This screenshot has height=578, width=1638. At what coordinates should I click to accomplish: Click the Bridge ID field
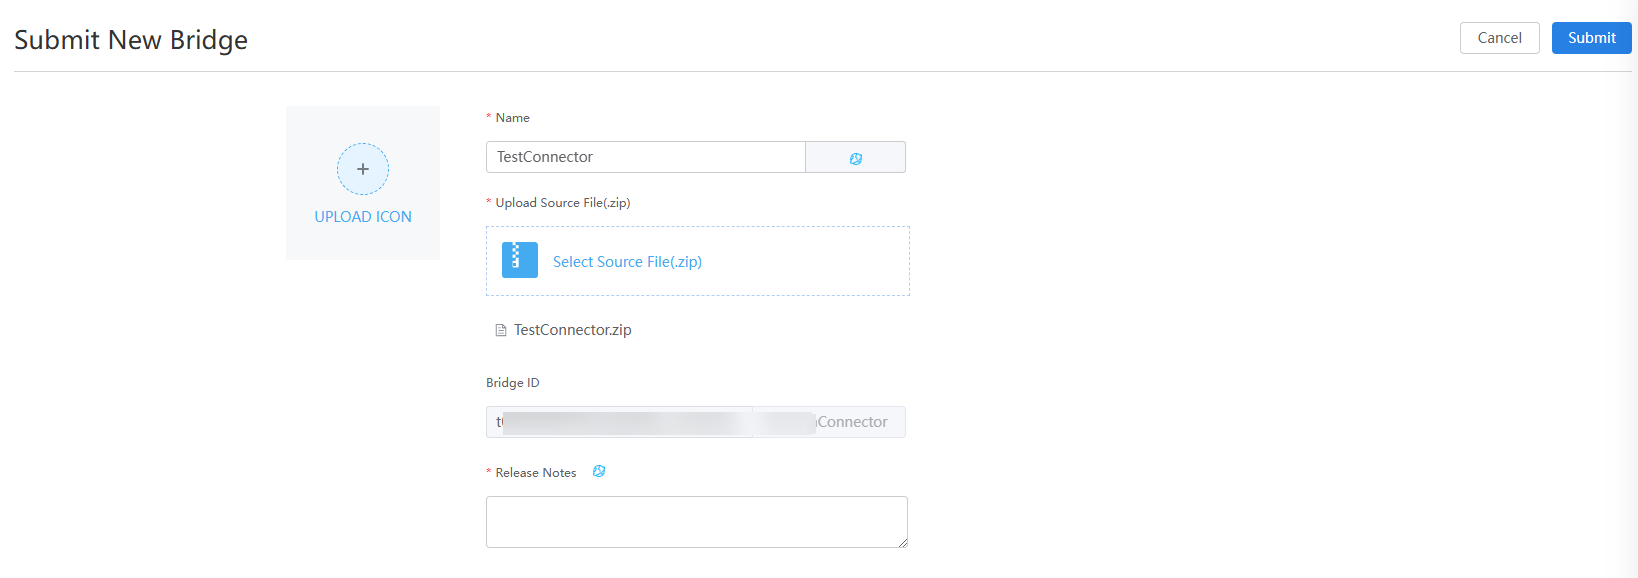(696, 422)
